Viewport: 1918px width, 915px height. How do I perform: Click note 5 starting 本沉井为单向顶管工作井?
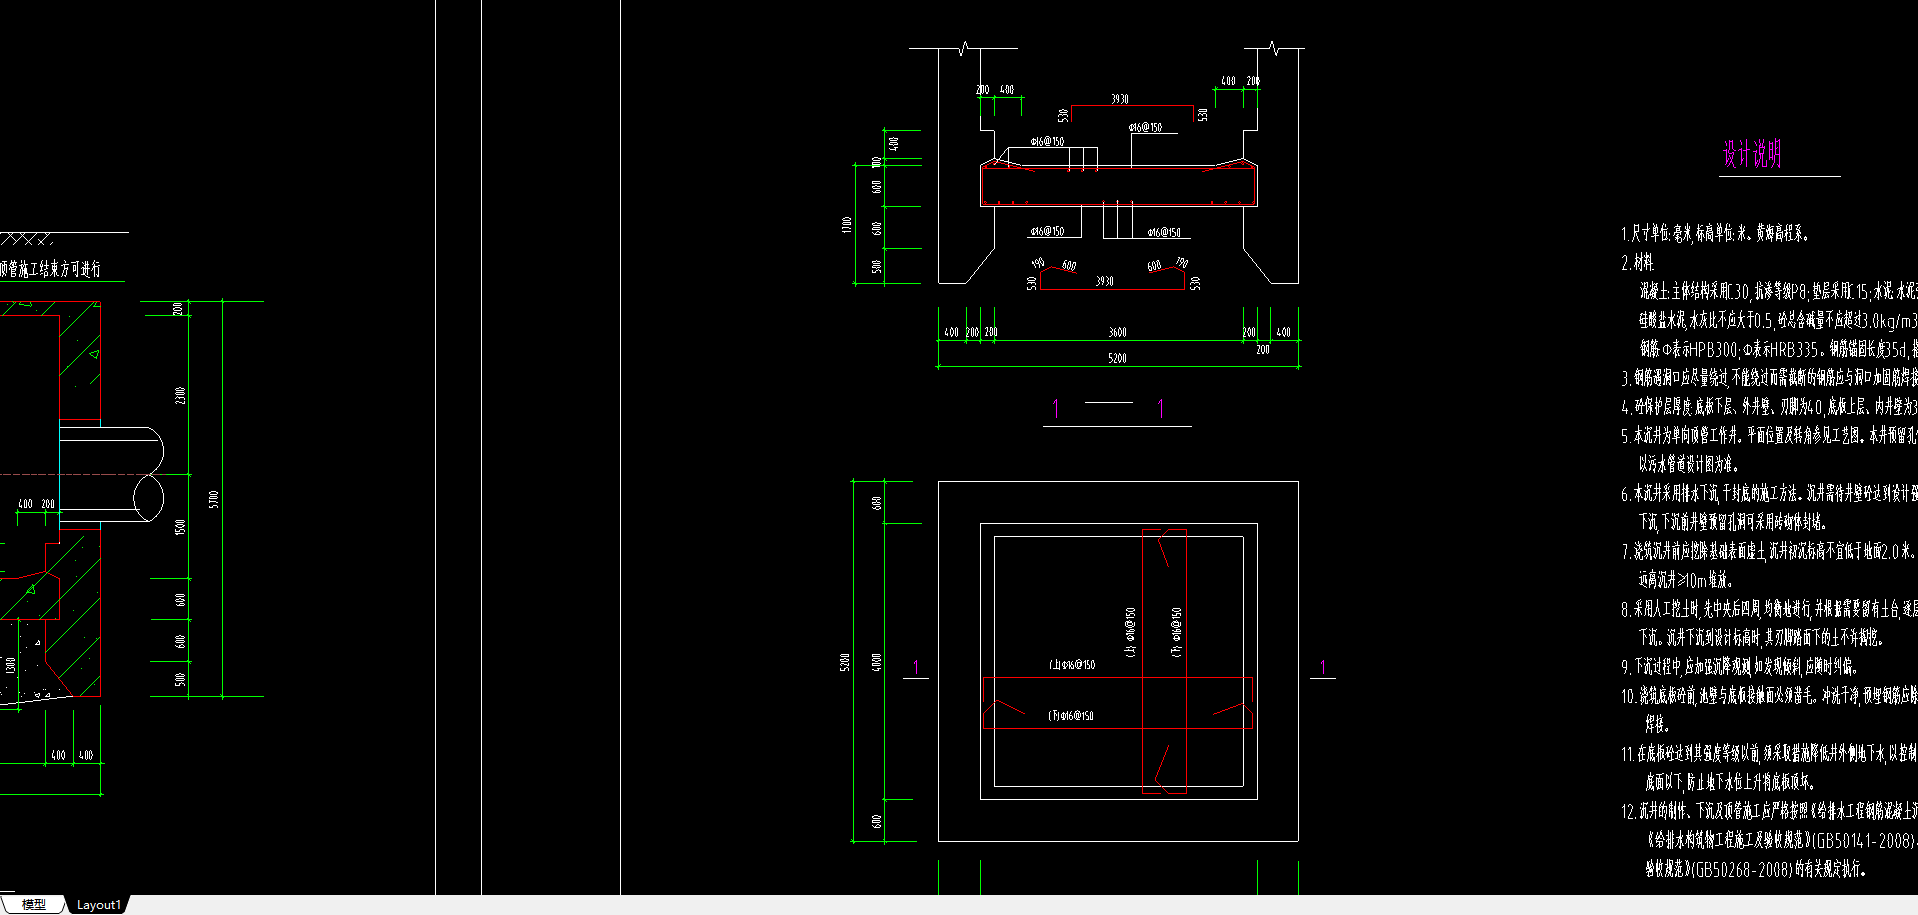[1769, 436]
